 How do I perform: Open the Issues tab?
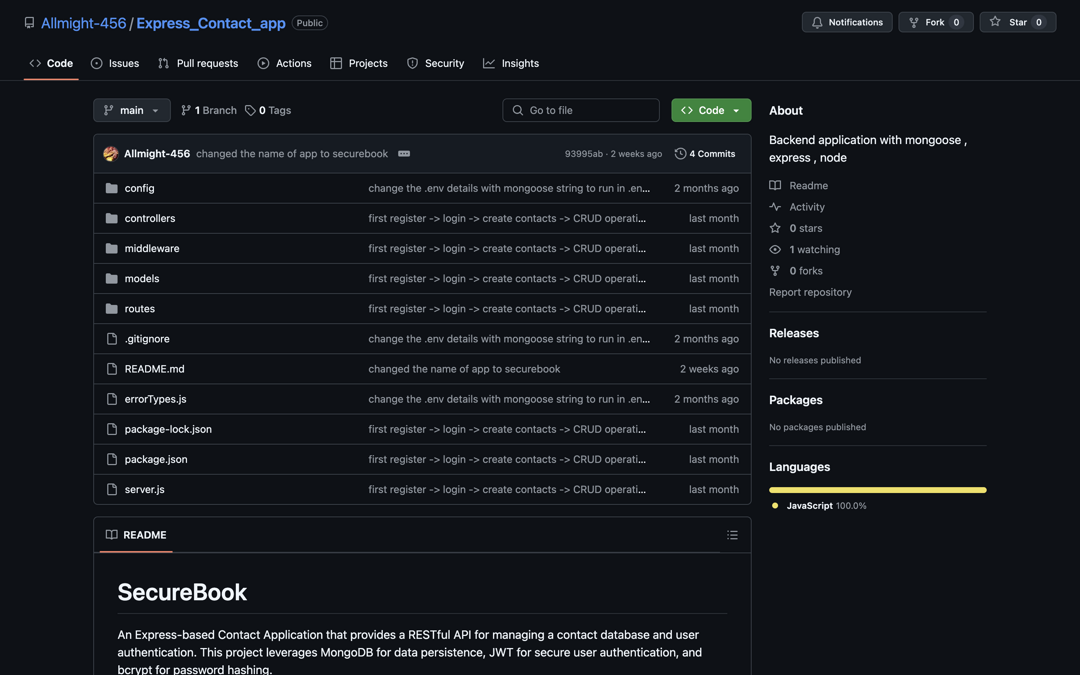(115, 63)
